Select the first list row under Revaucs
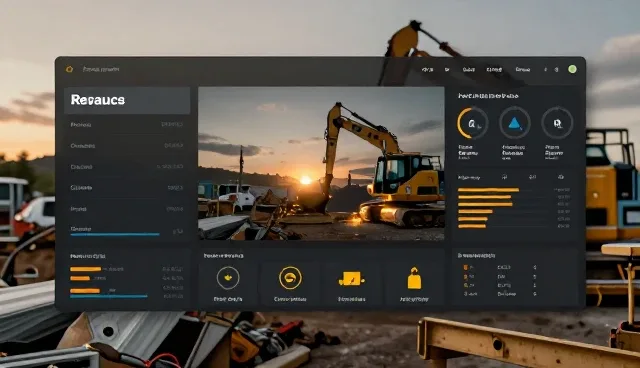640x368 pixels. tap(127, 124)
